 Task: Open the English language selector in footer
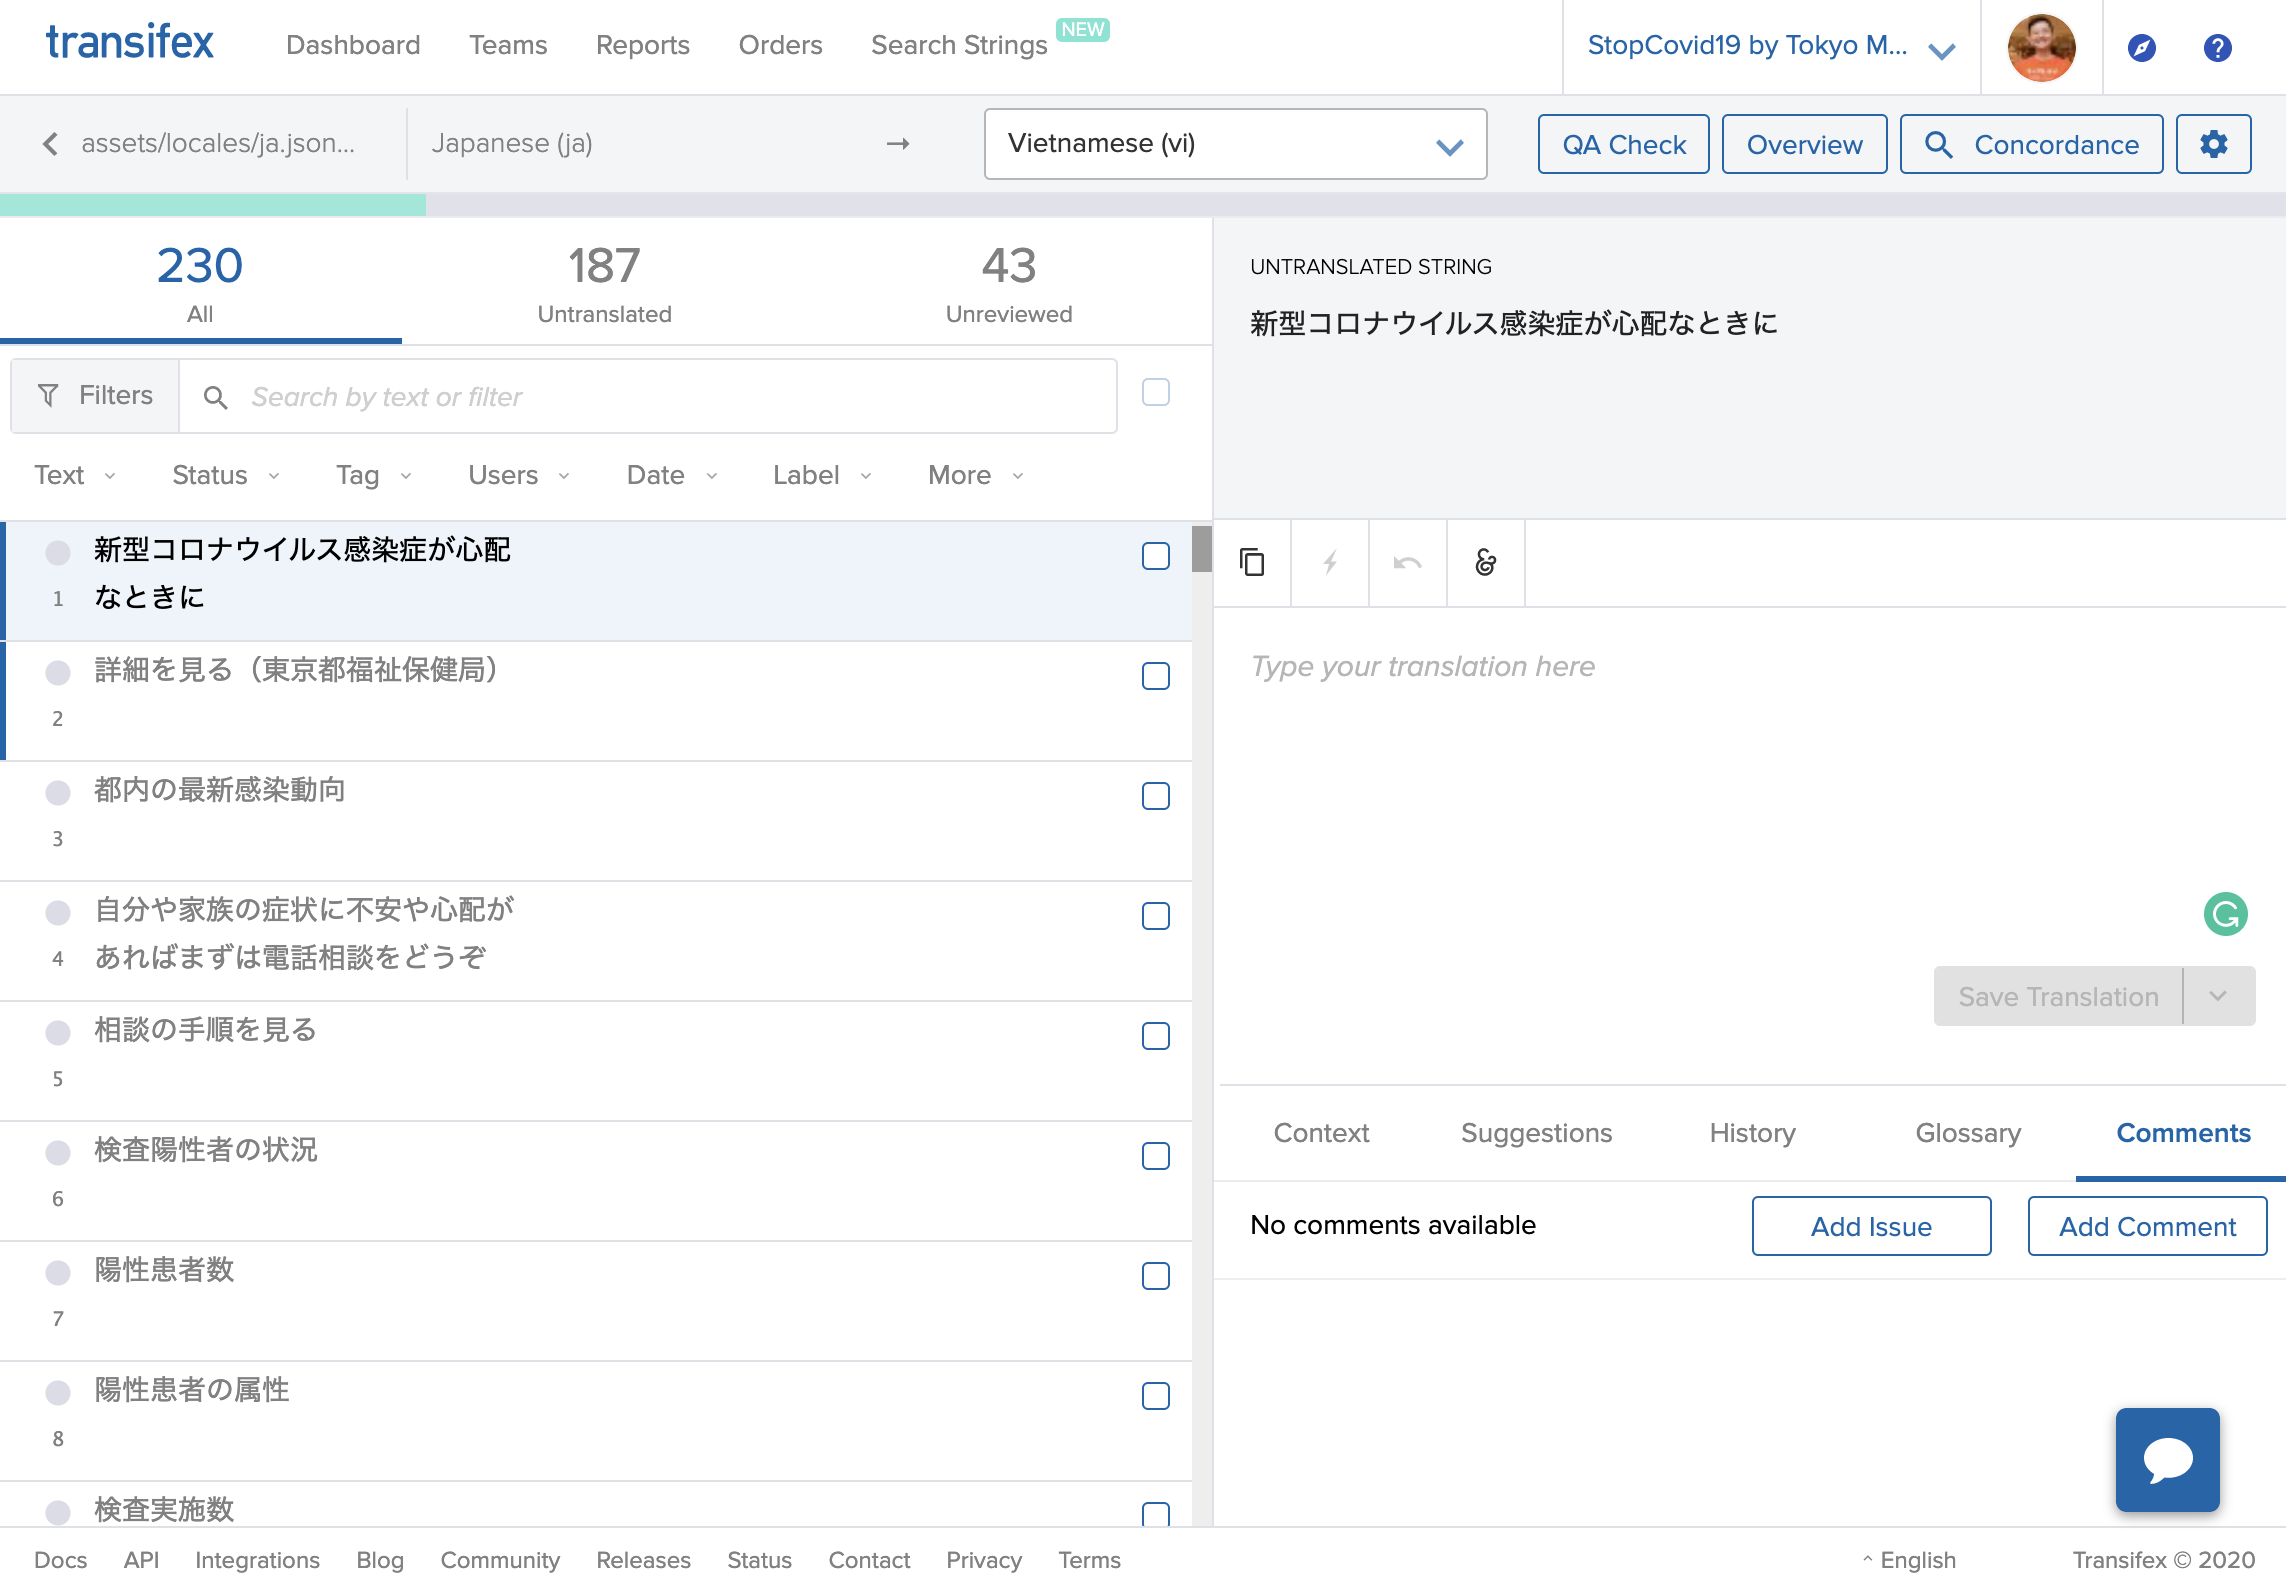tap(1908, 1560)
